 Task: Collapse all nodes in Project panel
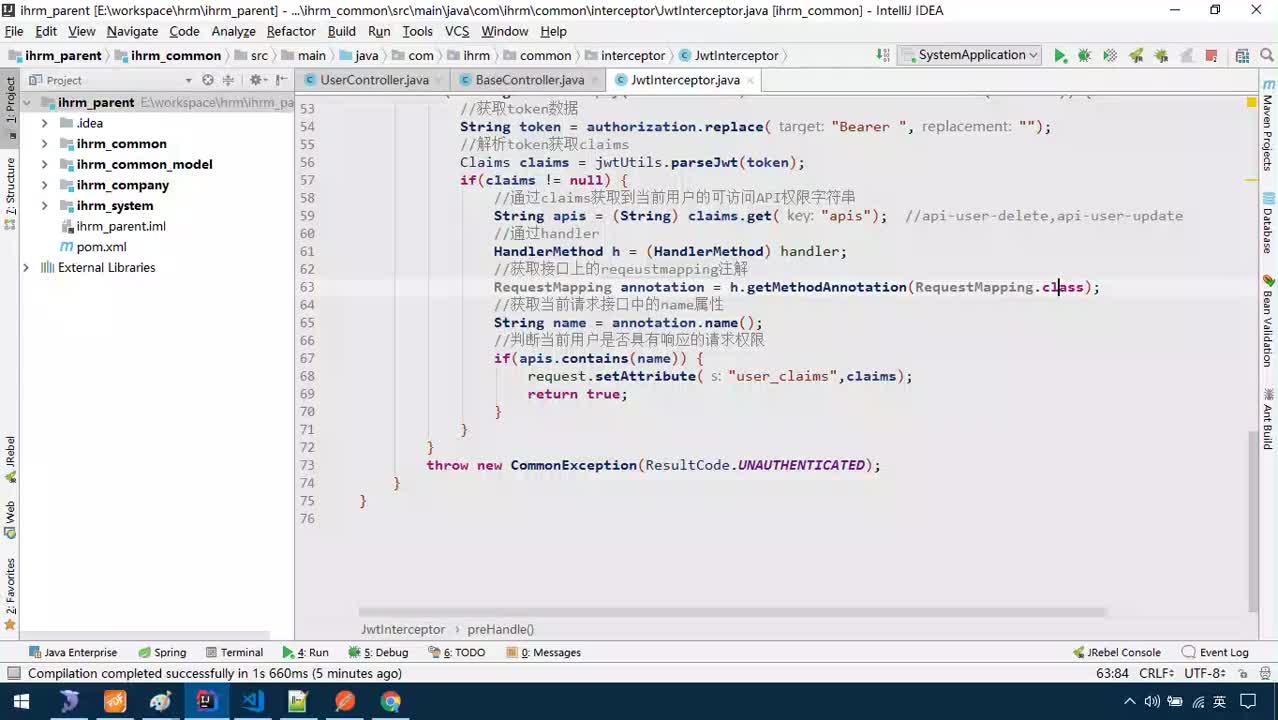(228, 80)
